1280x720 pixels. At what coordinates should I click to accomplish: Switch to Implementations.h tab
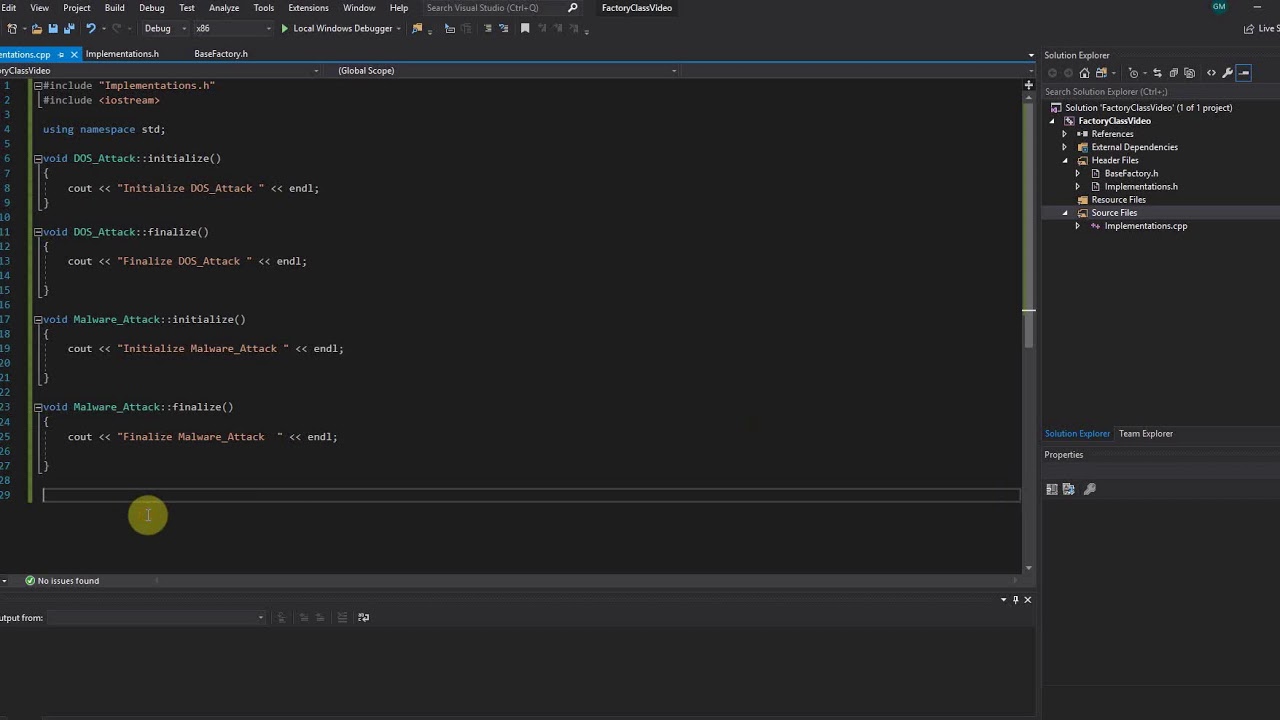(x=122, y=54)
